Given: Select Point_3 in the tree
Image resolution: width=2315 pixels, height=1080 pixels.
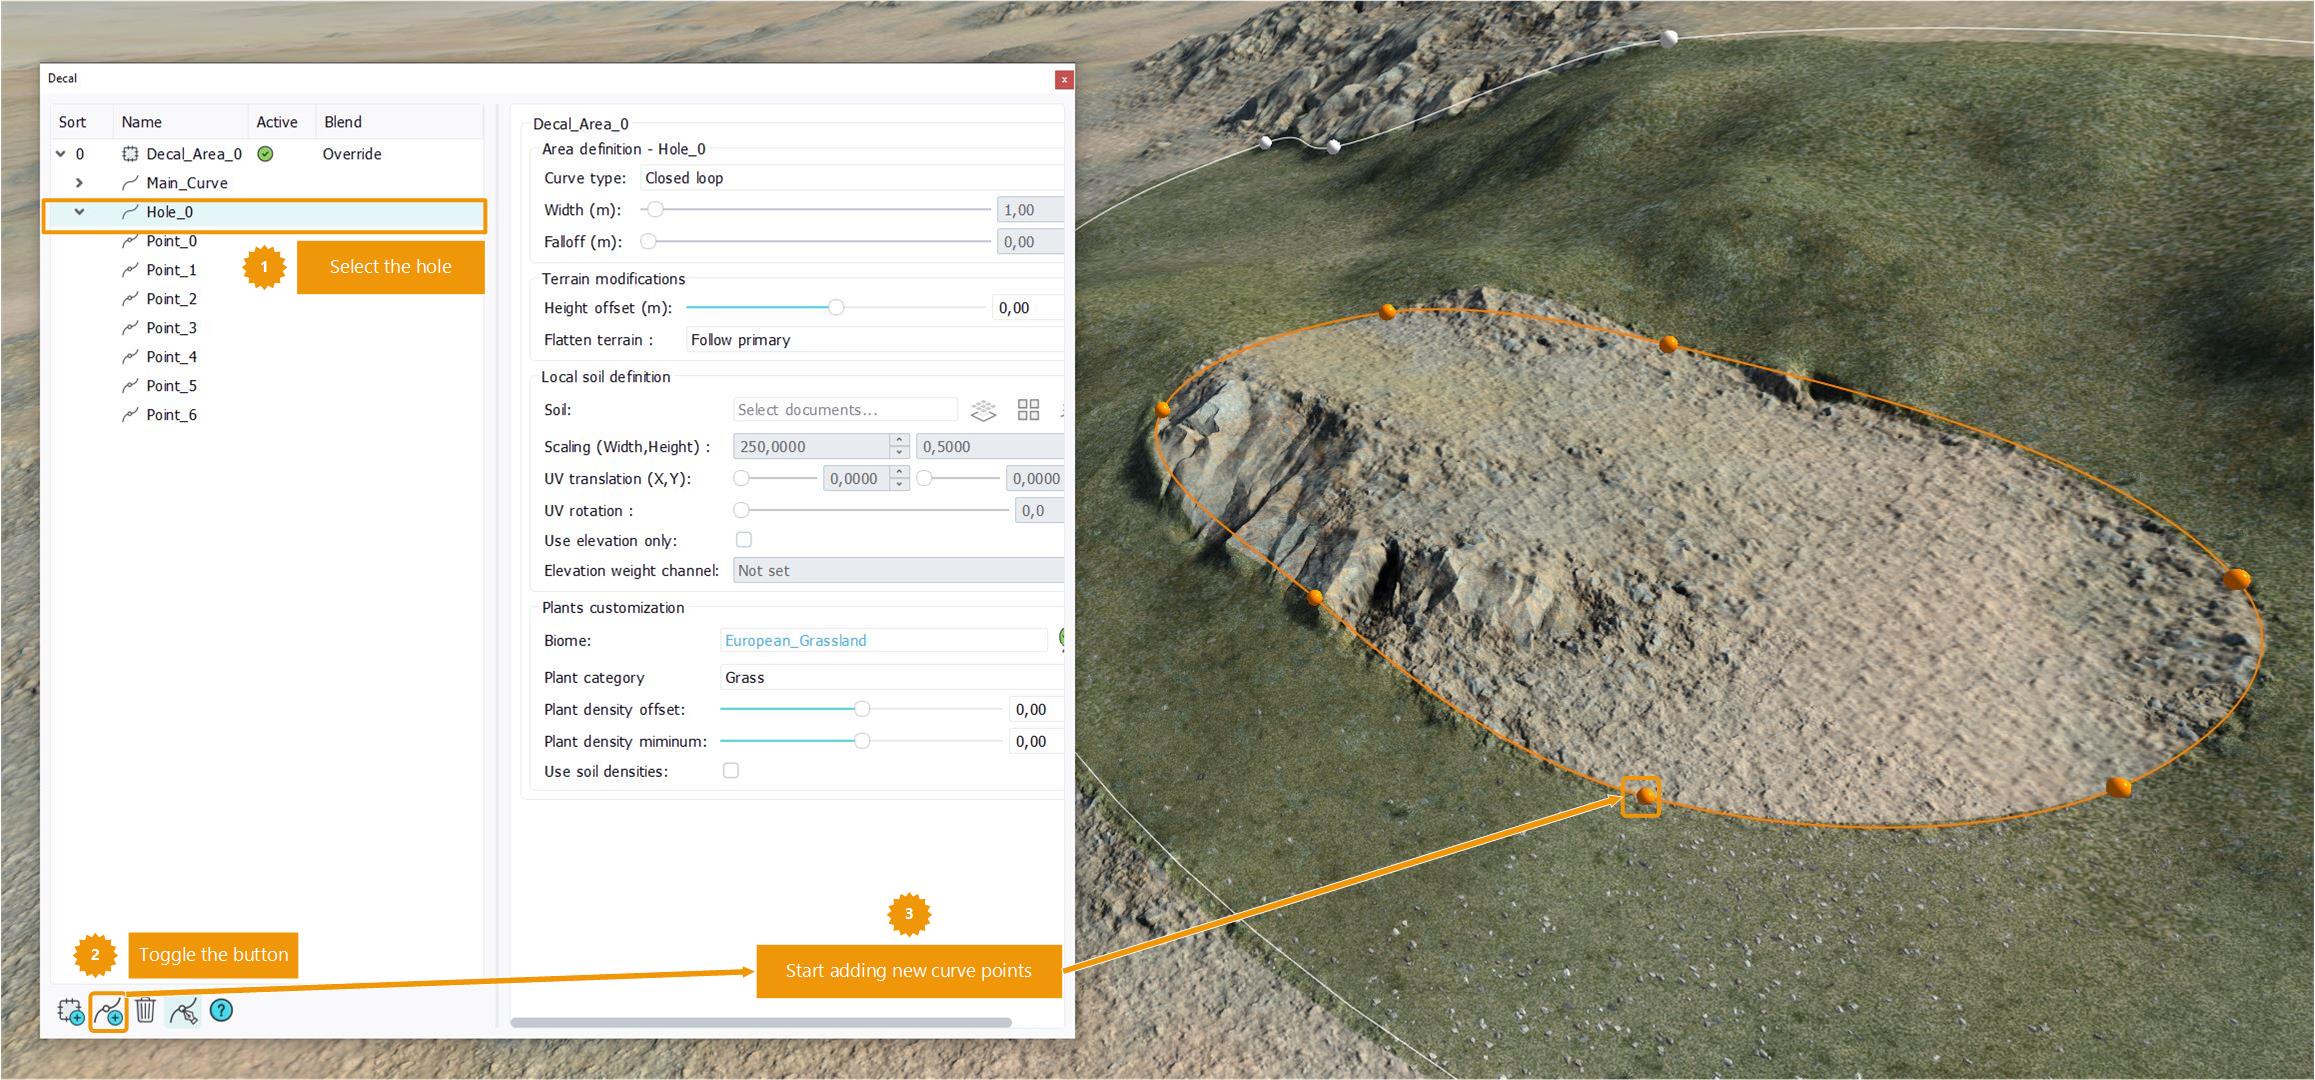Looking at the screenshot, I should coord(171,328).
